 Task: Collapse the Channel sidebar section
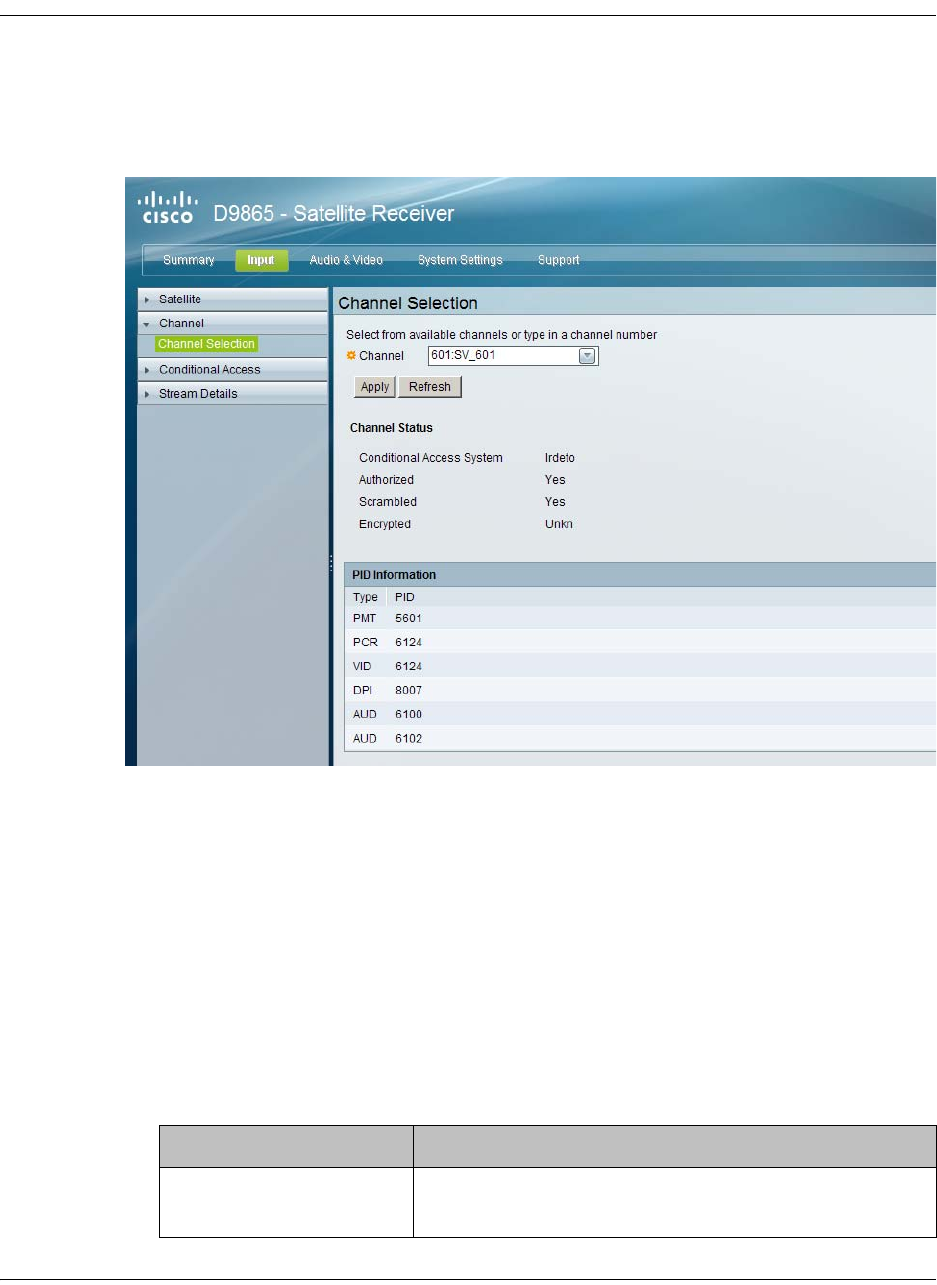tap(232, 323)
